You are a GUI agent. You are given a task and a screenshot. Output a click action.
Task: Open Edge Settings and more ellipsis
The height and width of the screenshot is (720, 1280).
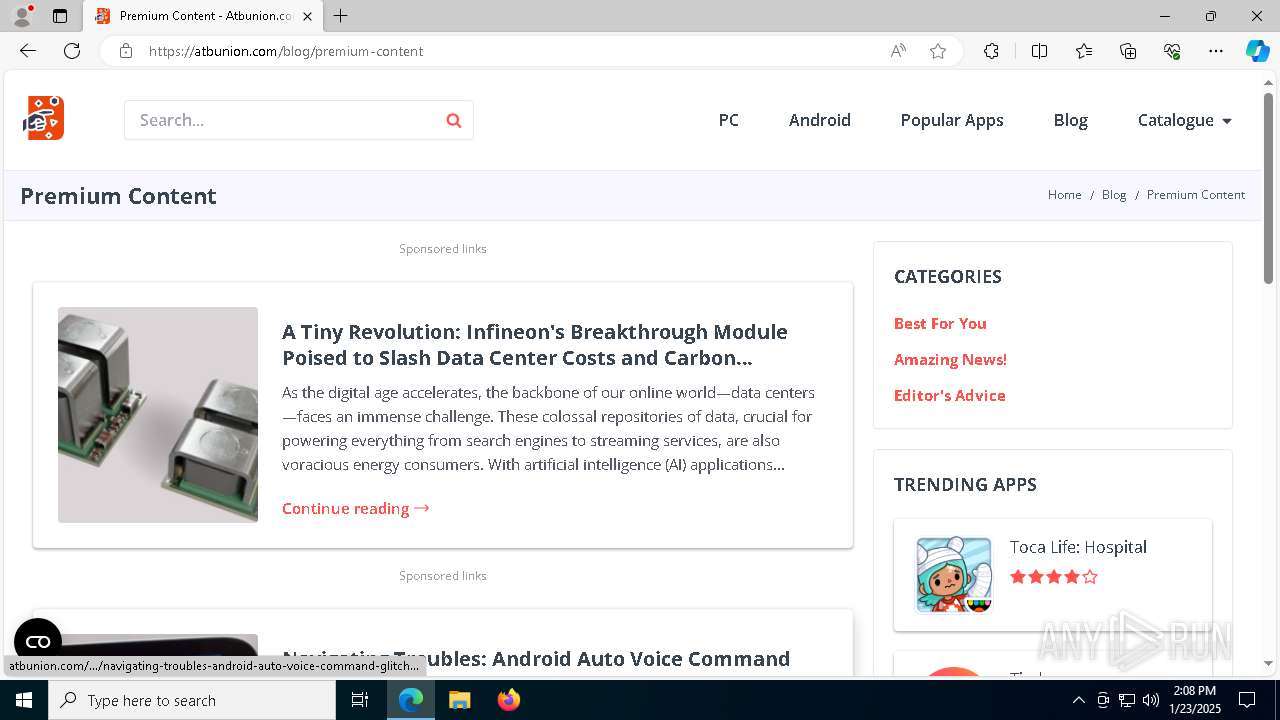coord(1216,51)
